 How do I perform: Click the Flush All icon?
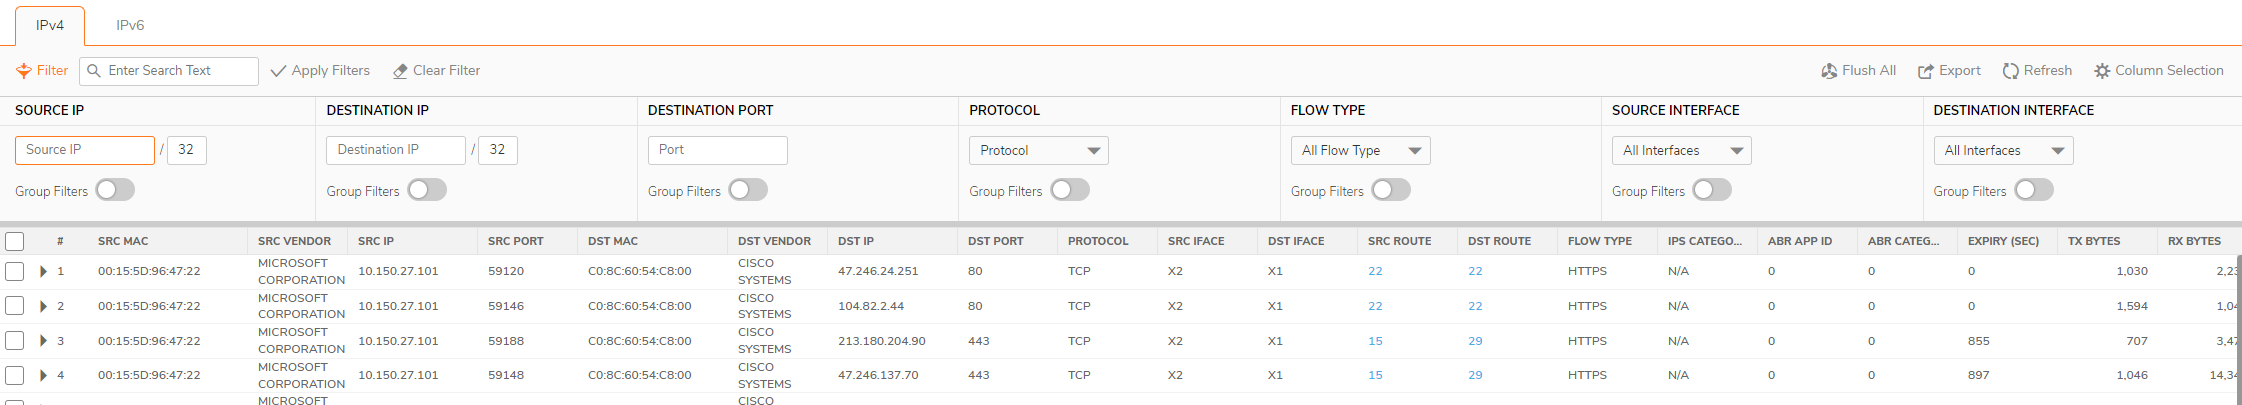point(1829,71)
